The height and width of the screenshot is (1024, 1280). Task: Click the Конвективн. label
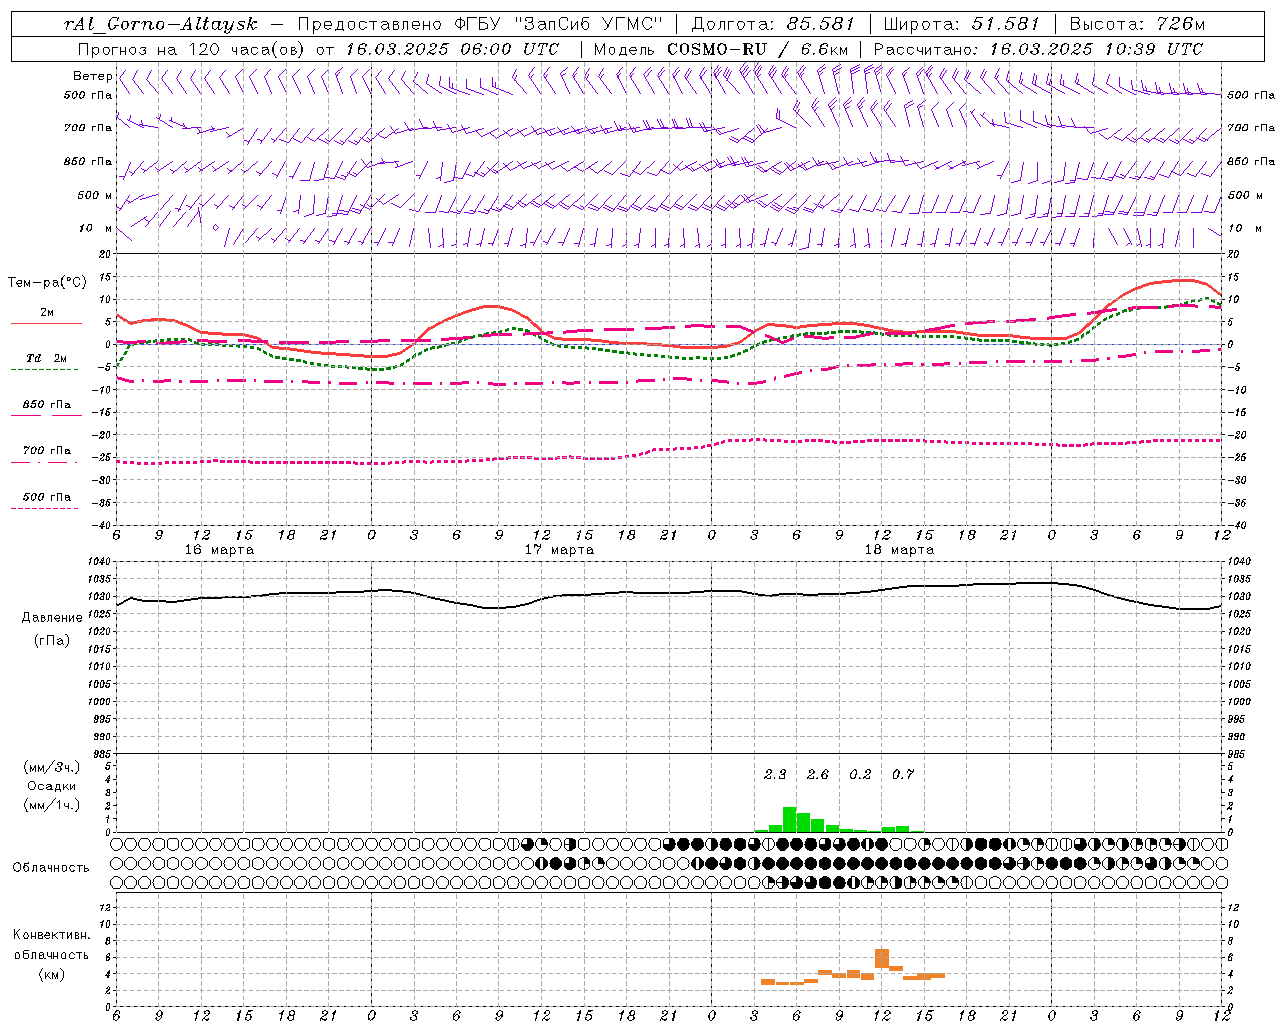click(51, 935)
